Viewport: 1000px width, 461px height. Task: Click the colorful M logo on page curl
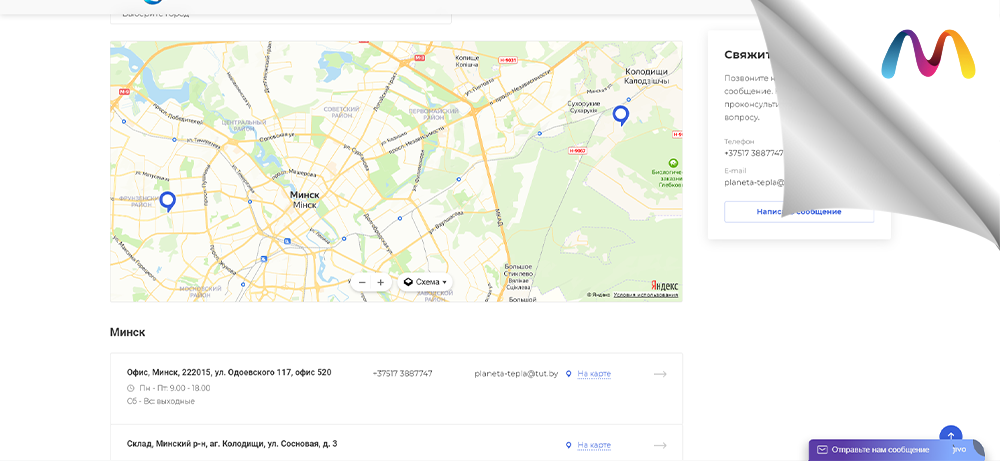click(928, 54)
